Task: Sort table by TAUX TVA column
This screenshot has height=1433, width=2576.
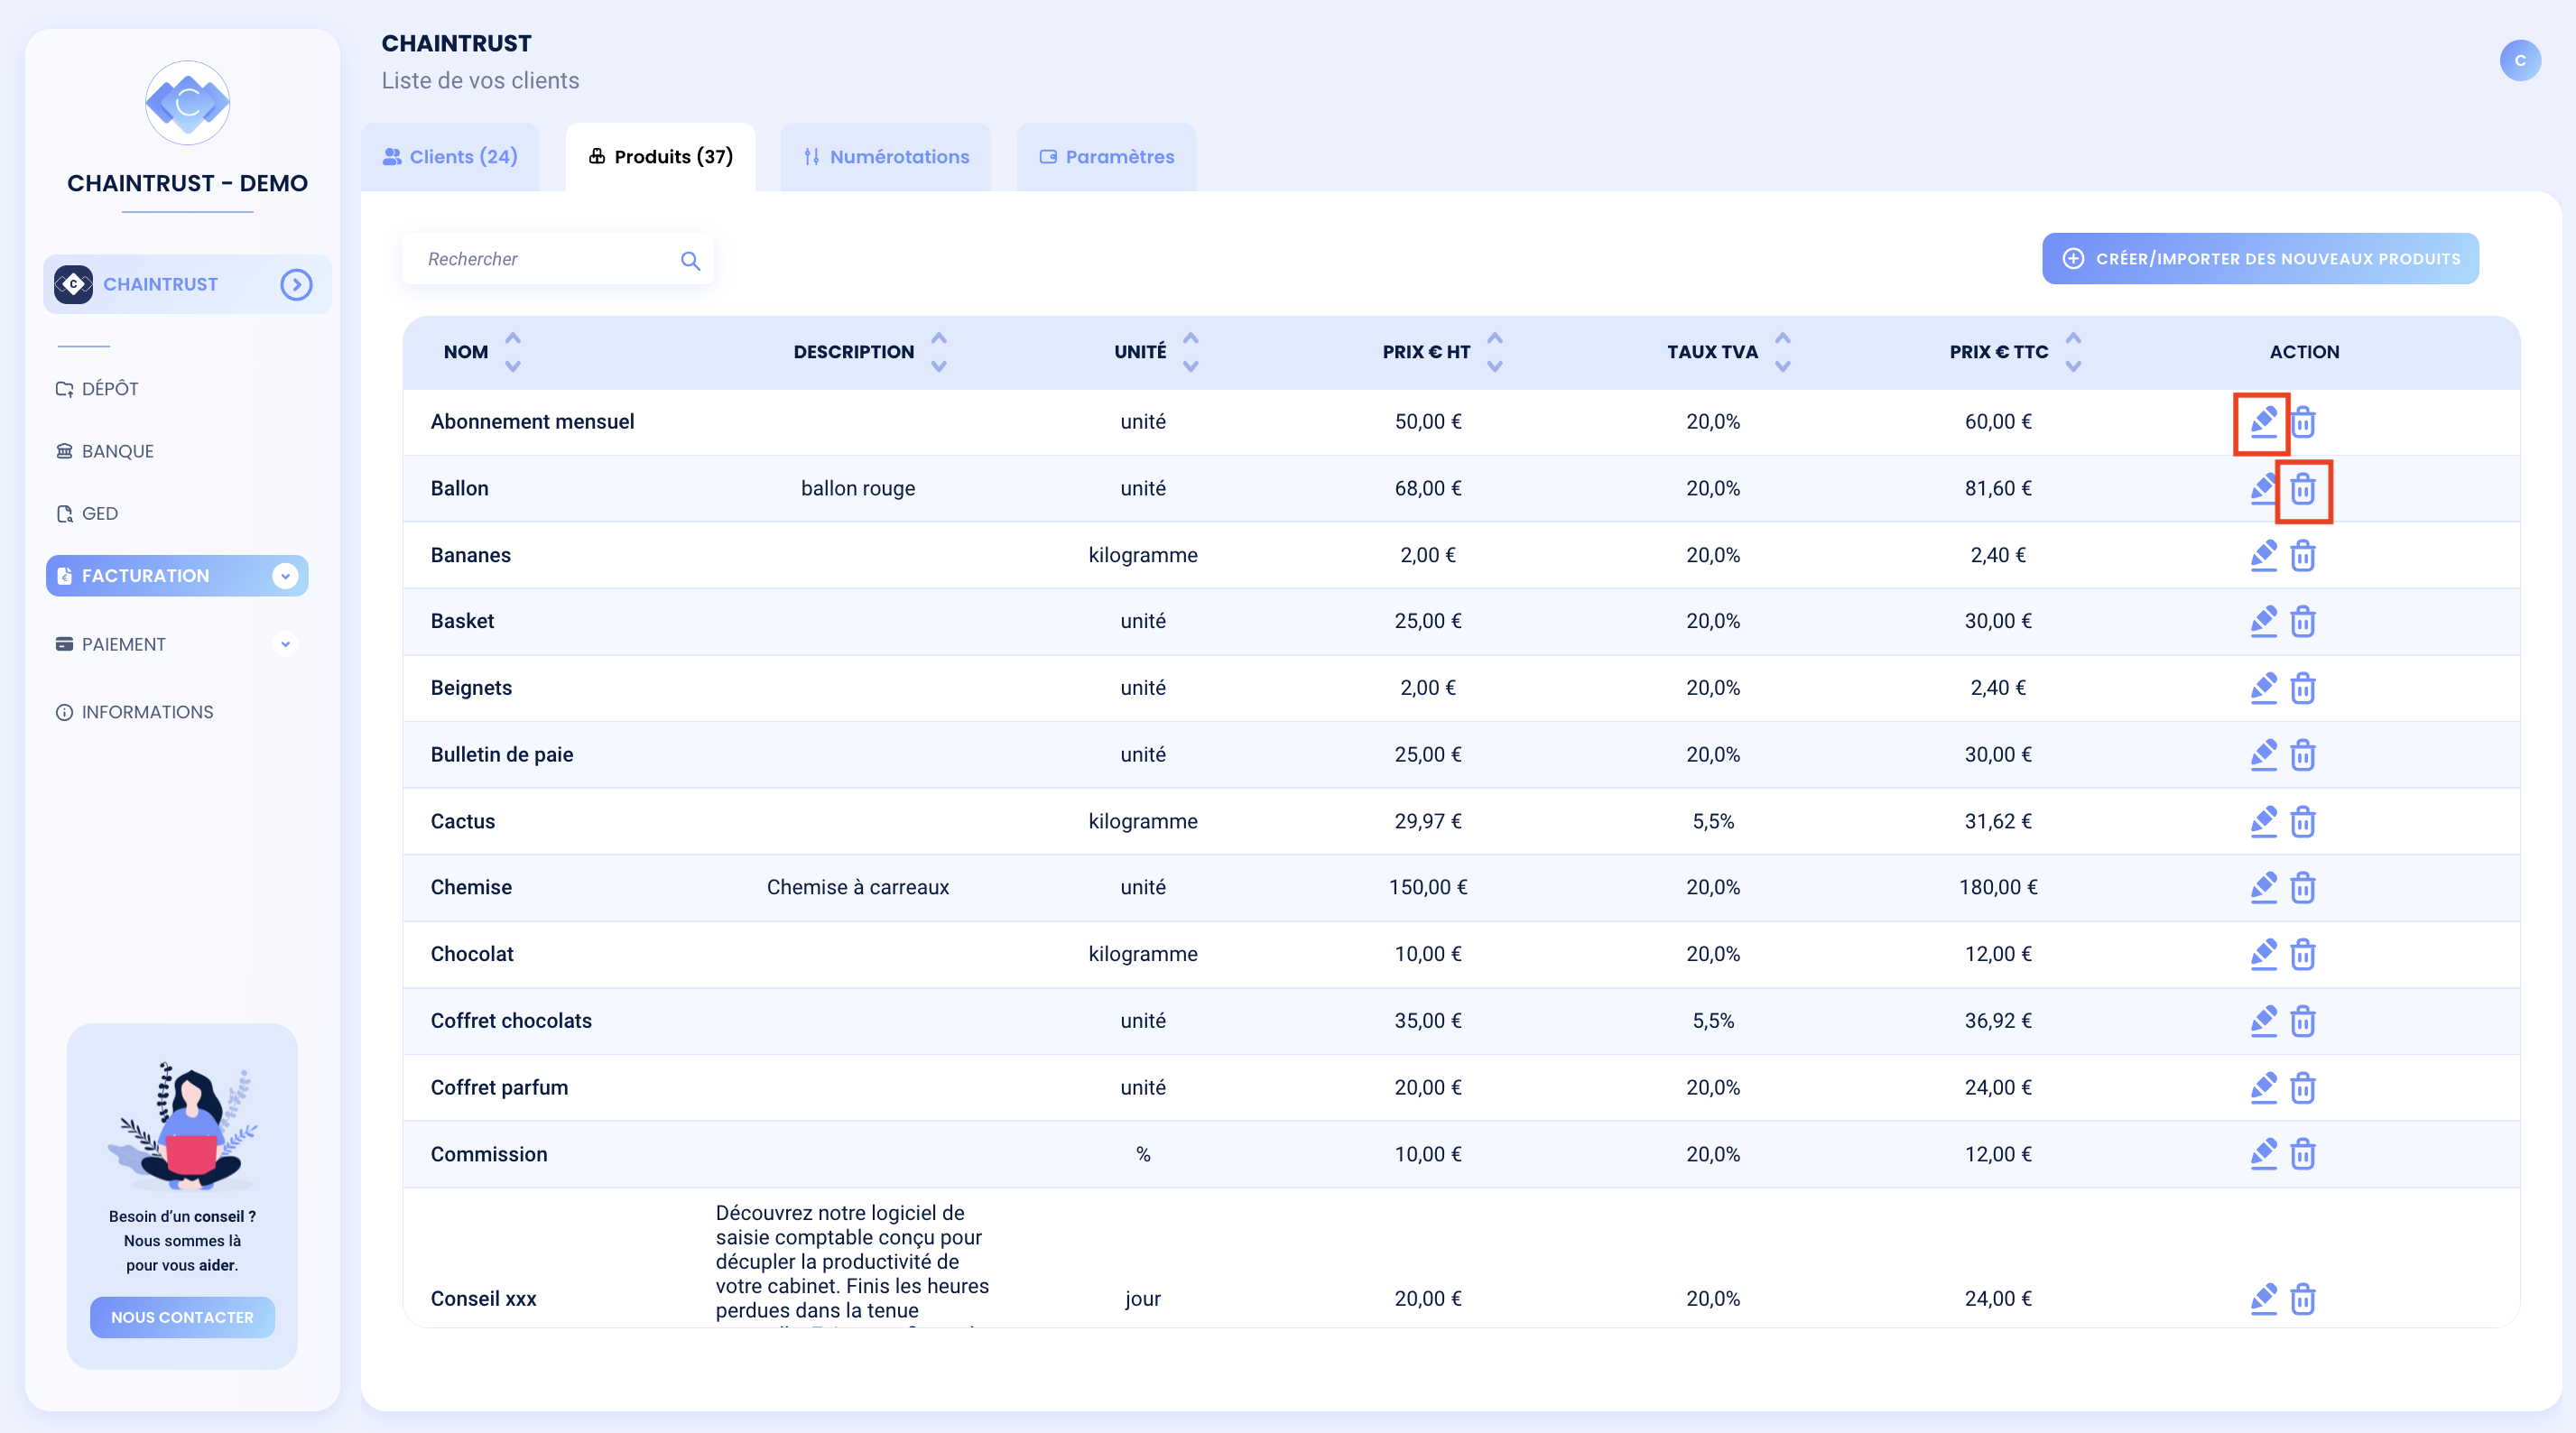Action: pyautogui.click(x=1782, y=352)
